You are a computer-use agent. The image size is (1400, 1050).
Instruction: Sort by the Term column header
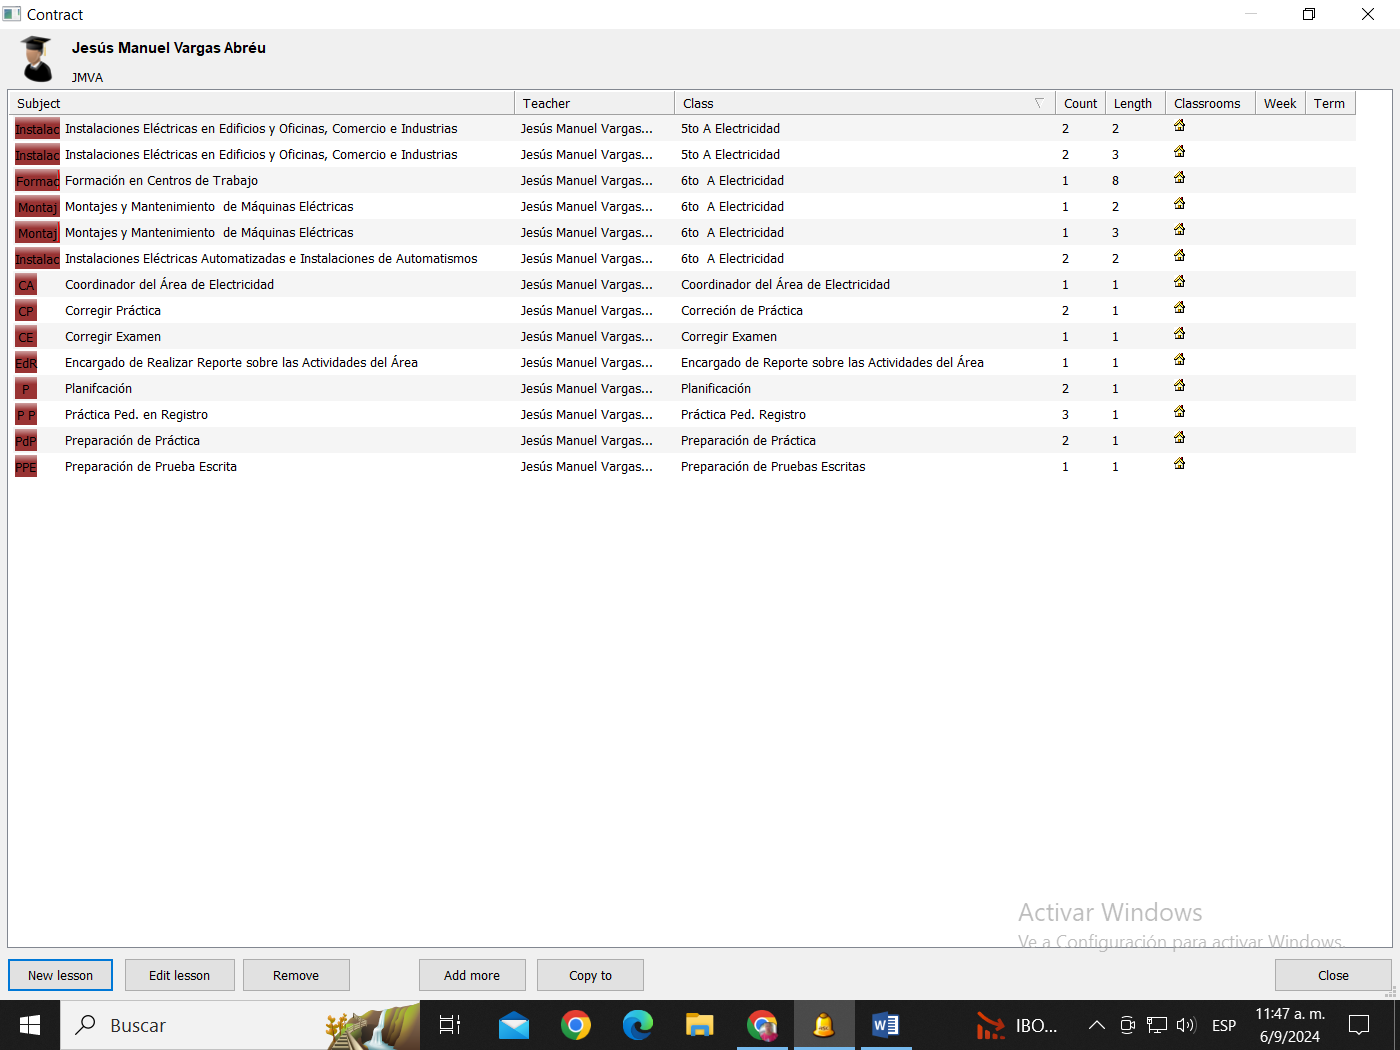[x=1330, y=103]
